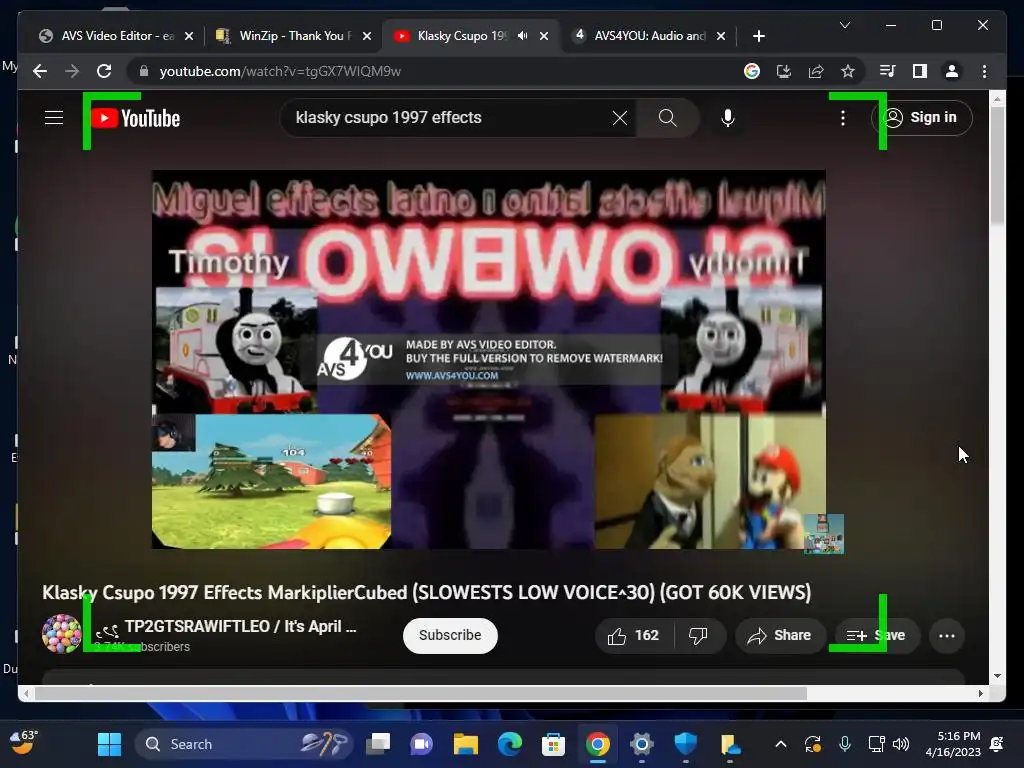Open the YouTube guide hamburger menu

point(54,118)
